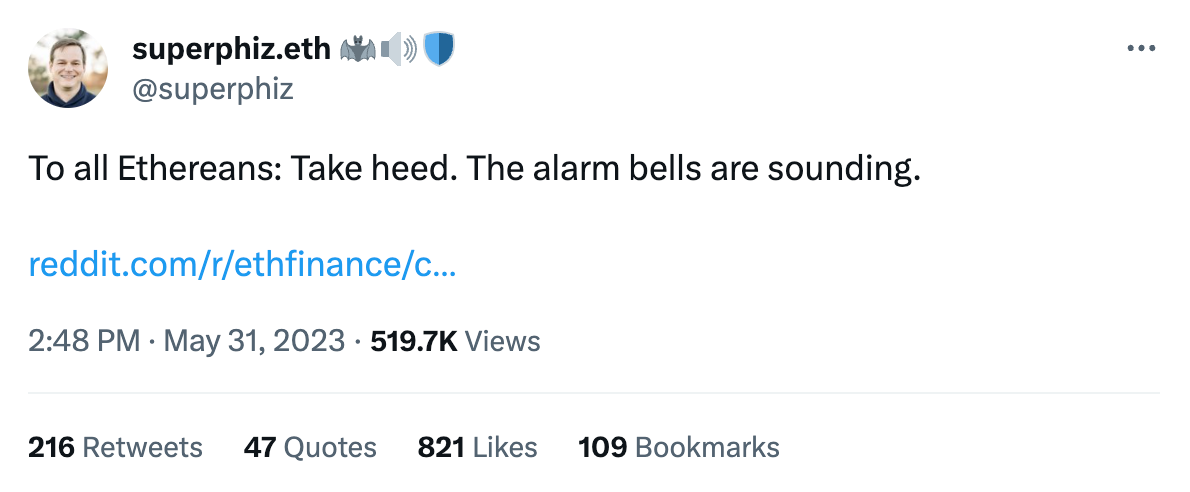This screenshot has height=492, width=1190.
Task: View the 519.7K view count
Action: point(414,341)
